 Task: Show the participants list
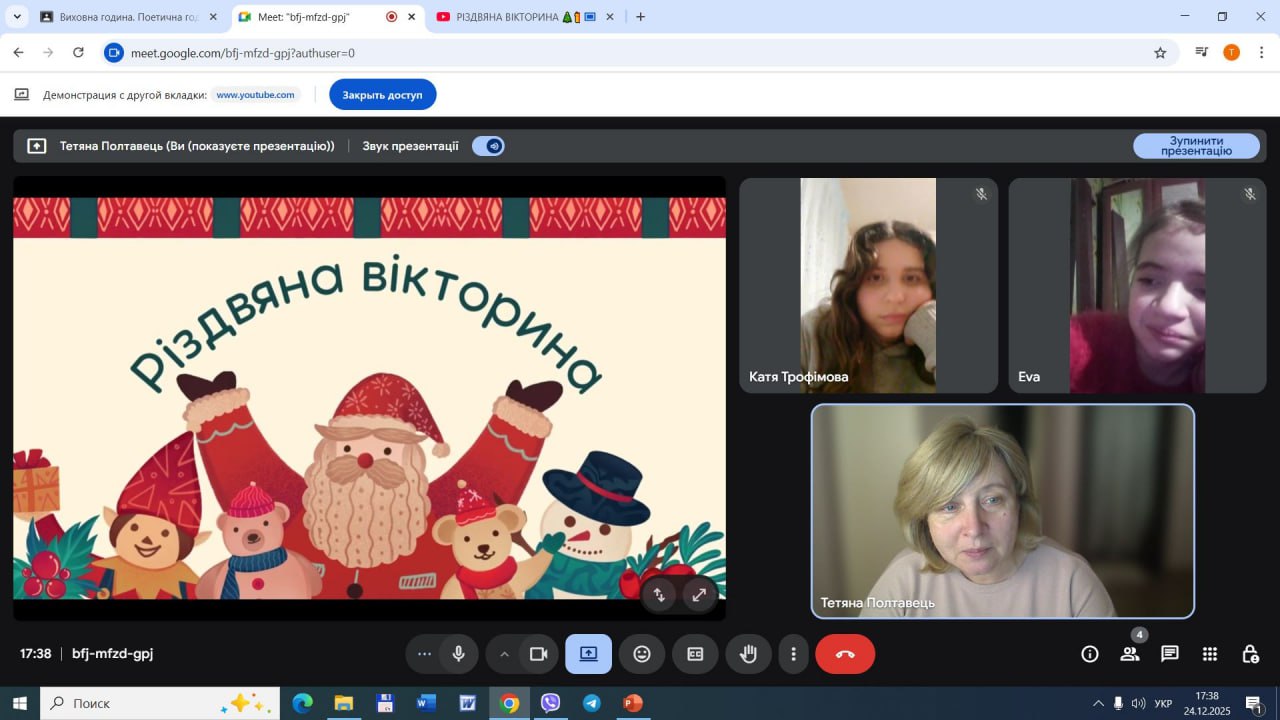click(1130, 654)
